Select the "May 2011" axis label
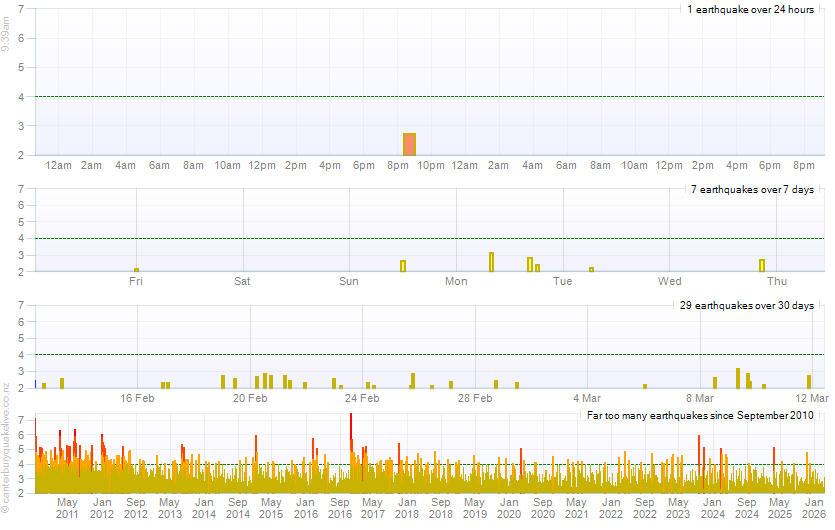This screenshot has width=835, height=530. (67, 507)
